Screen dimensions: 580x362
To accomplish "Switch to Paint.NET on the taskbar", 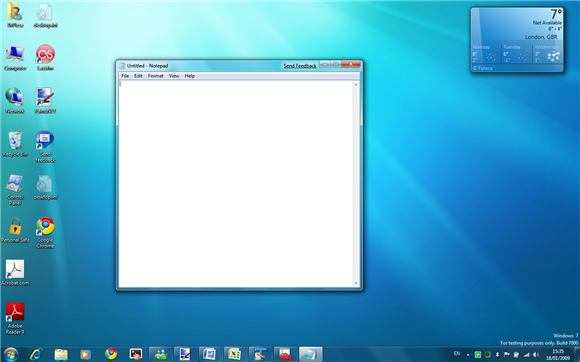I will [185, 355].
